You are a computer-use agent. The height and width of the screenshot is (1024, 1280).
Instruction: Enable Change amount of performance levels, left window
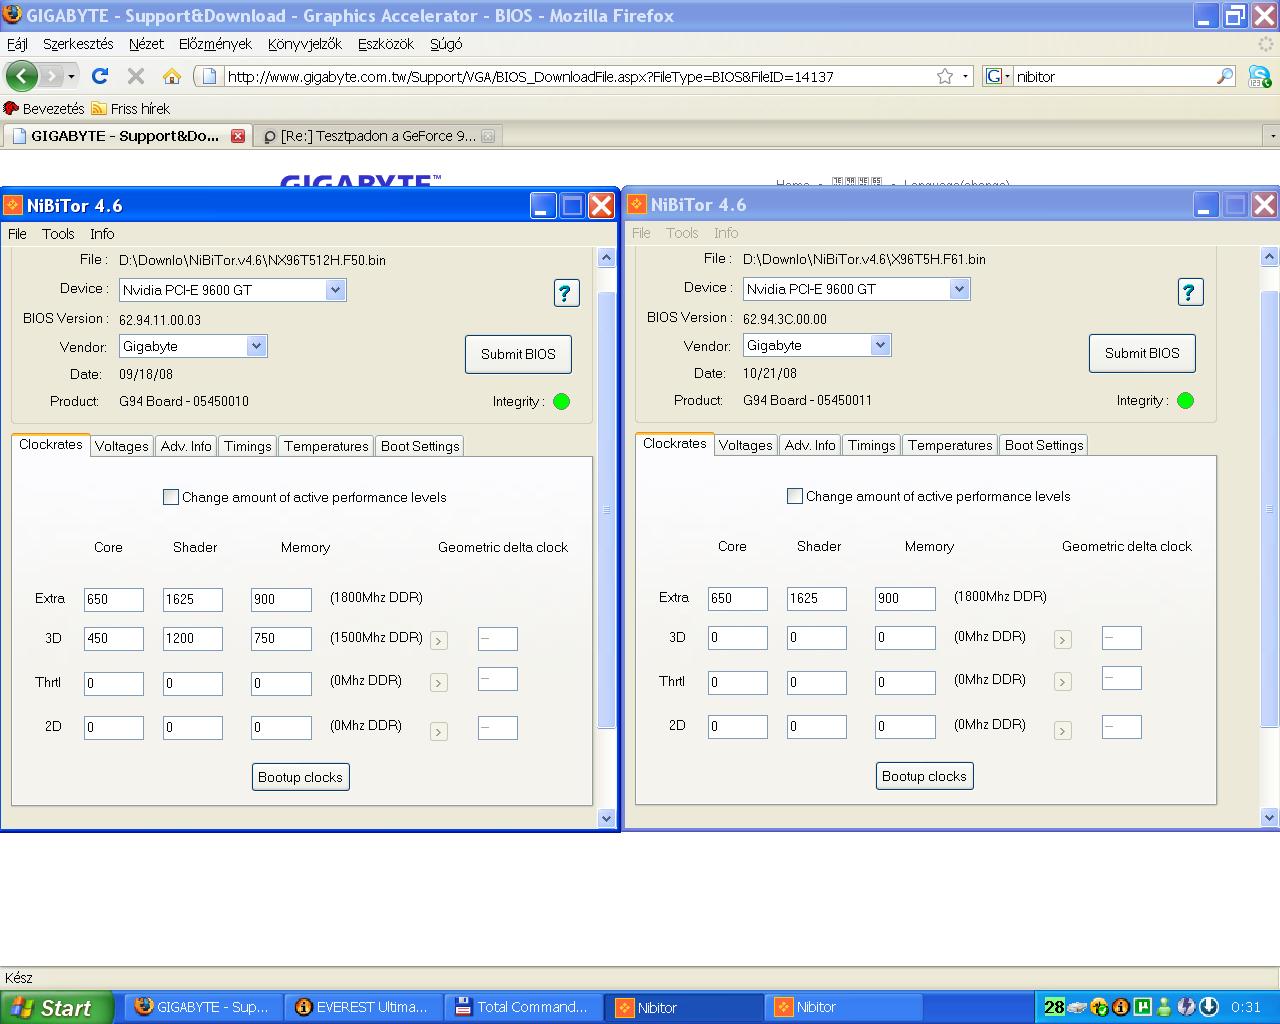tap(171, 497)
